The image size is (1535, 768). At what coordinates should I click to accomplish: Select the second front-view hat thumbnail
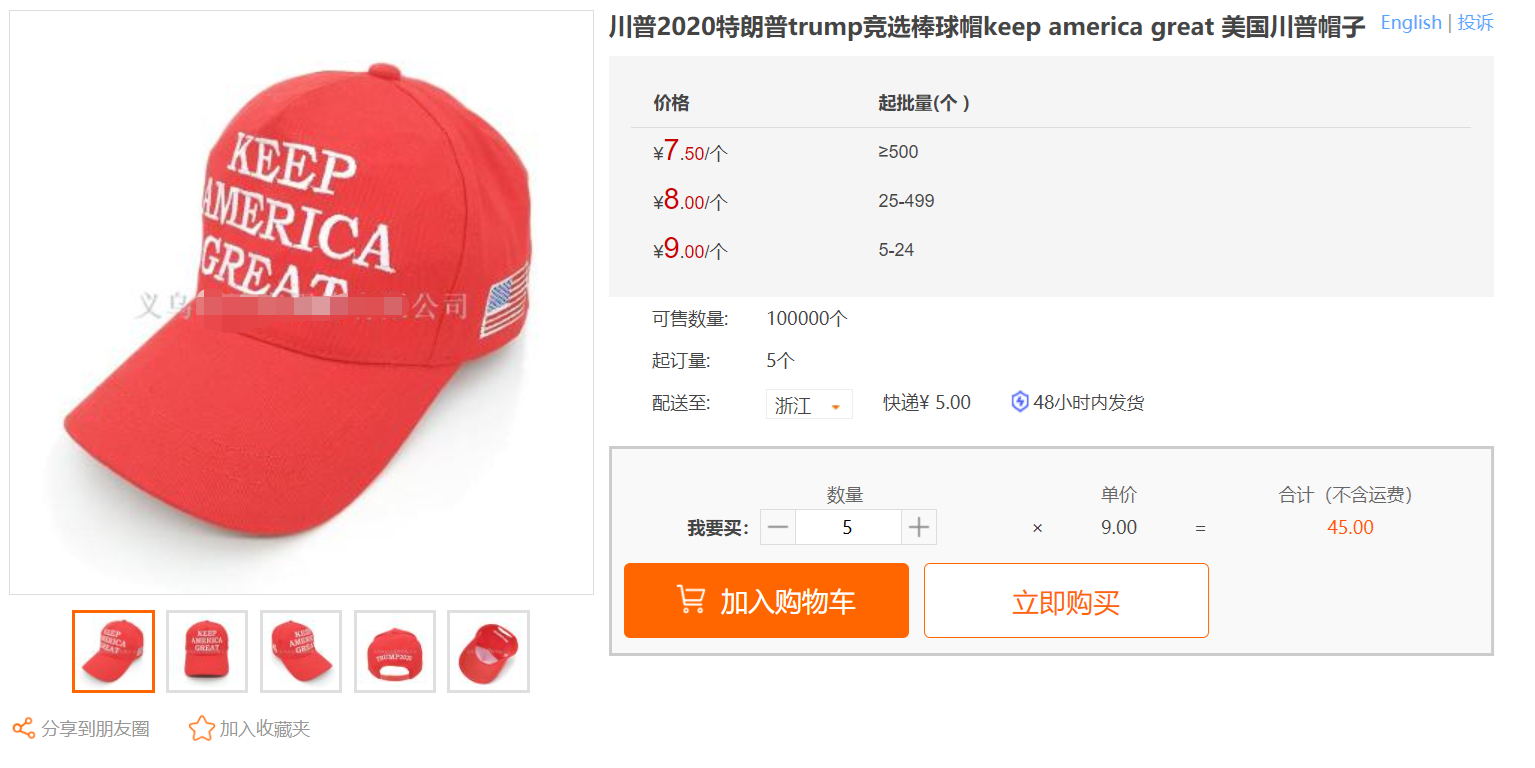tap(207, 651)
